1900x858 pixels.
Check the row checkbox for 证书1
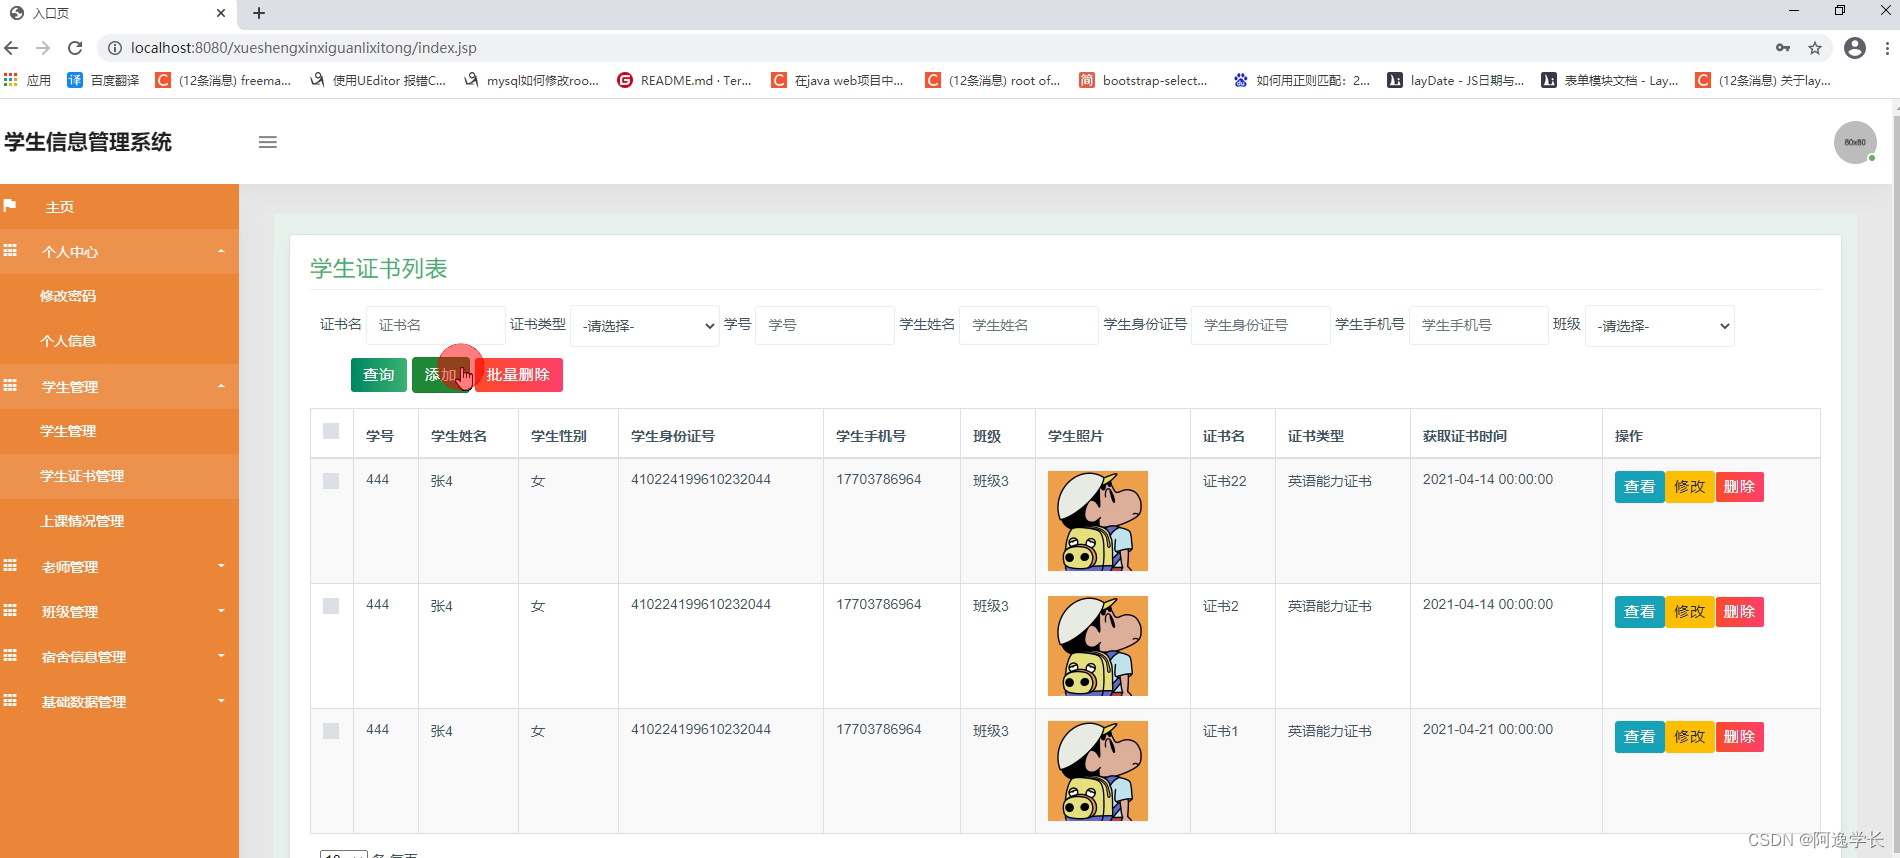click(331, 731)
